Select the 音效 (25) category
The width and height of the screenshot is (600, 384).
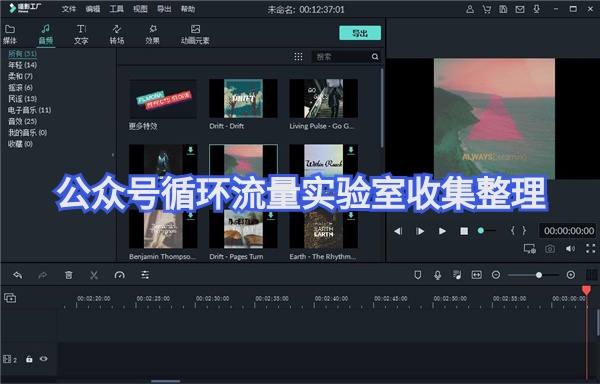(x=23, y=121)
